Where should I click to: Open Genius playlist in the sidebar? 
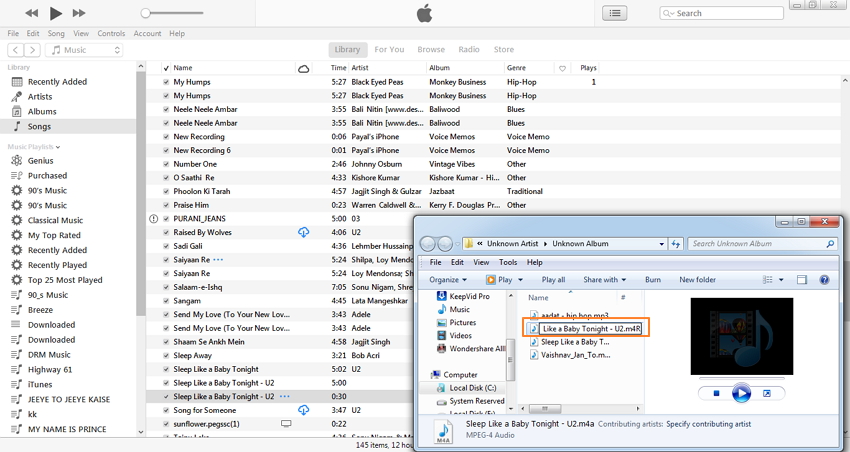pyautogui.click(x=41, y=160)
